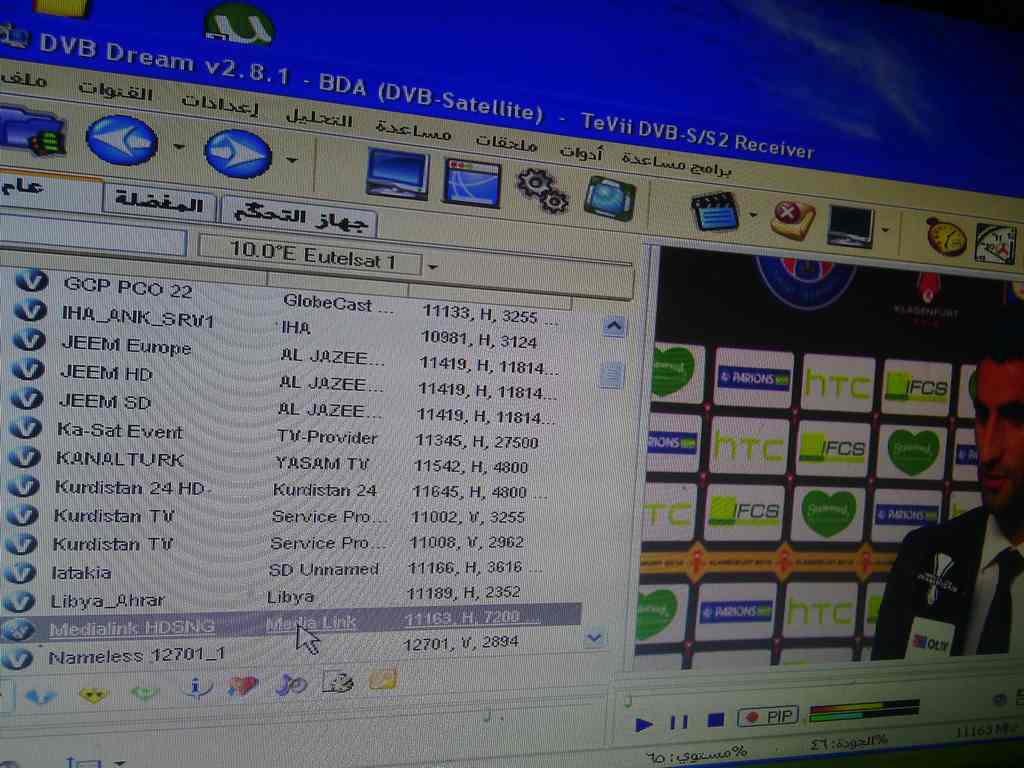Click the picture edit bottom toolbar icon
The image size is (1024, 768).
[338, 682]
